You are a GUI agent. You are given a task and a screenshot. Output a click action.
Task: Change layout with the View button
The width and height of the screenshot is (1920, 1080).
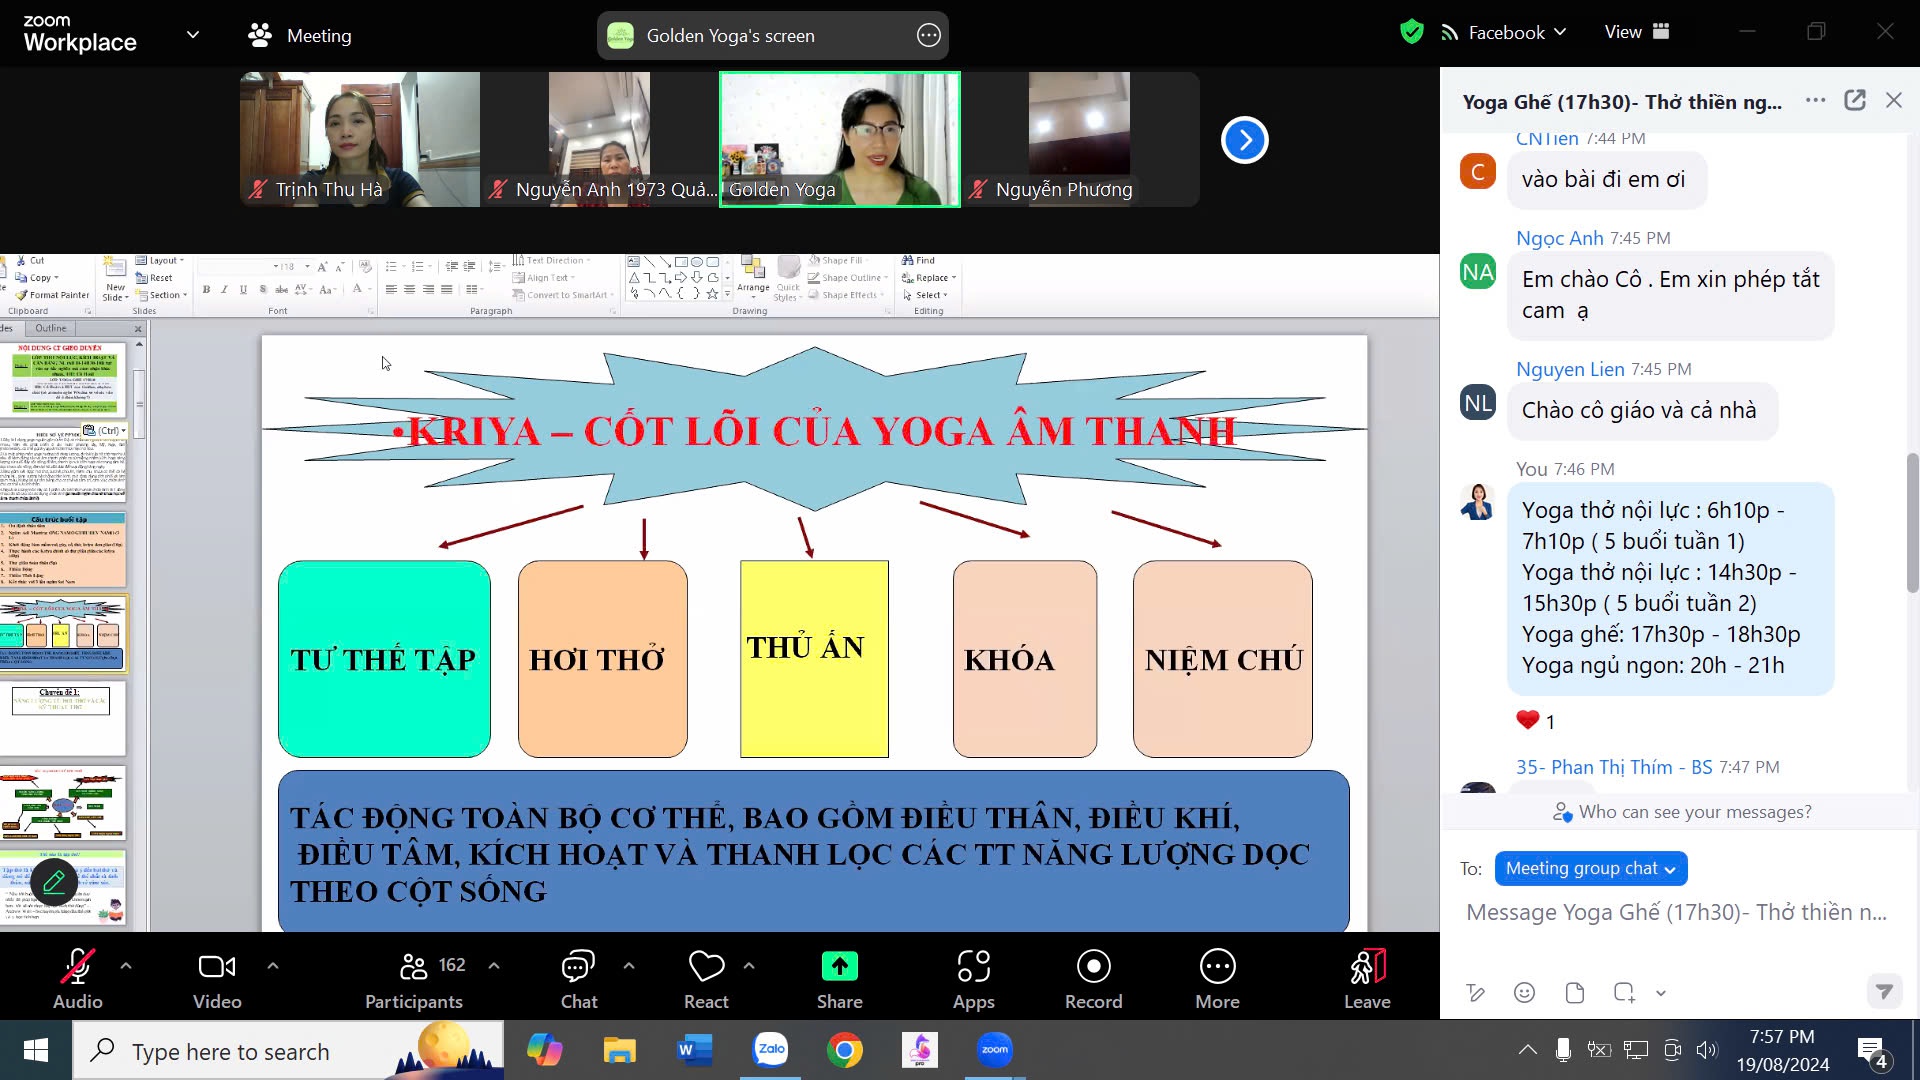tap(1637, 32)
